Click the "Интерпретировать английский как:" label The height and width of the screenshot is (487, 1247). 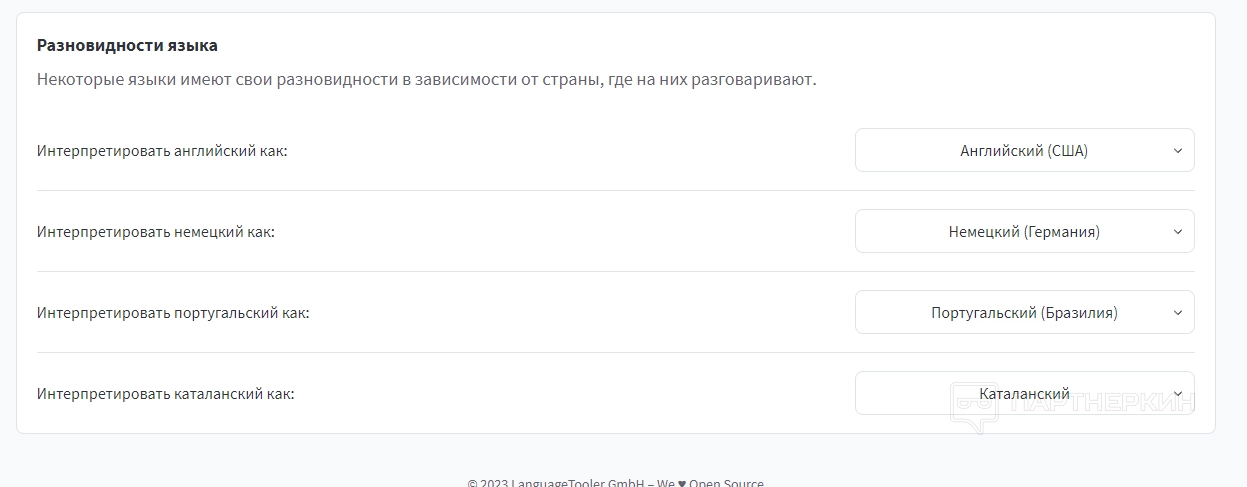pyautogui.click(x=162, y=151)
